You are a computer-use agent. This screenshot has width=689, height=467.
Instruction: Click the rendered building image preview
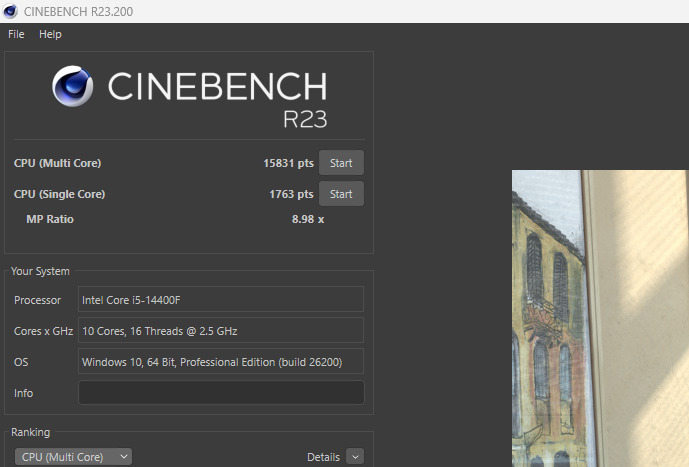(600, 319)
